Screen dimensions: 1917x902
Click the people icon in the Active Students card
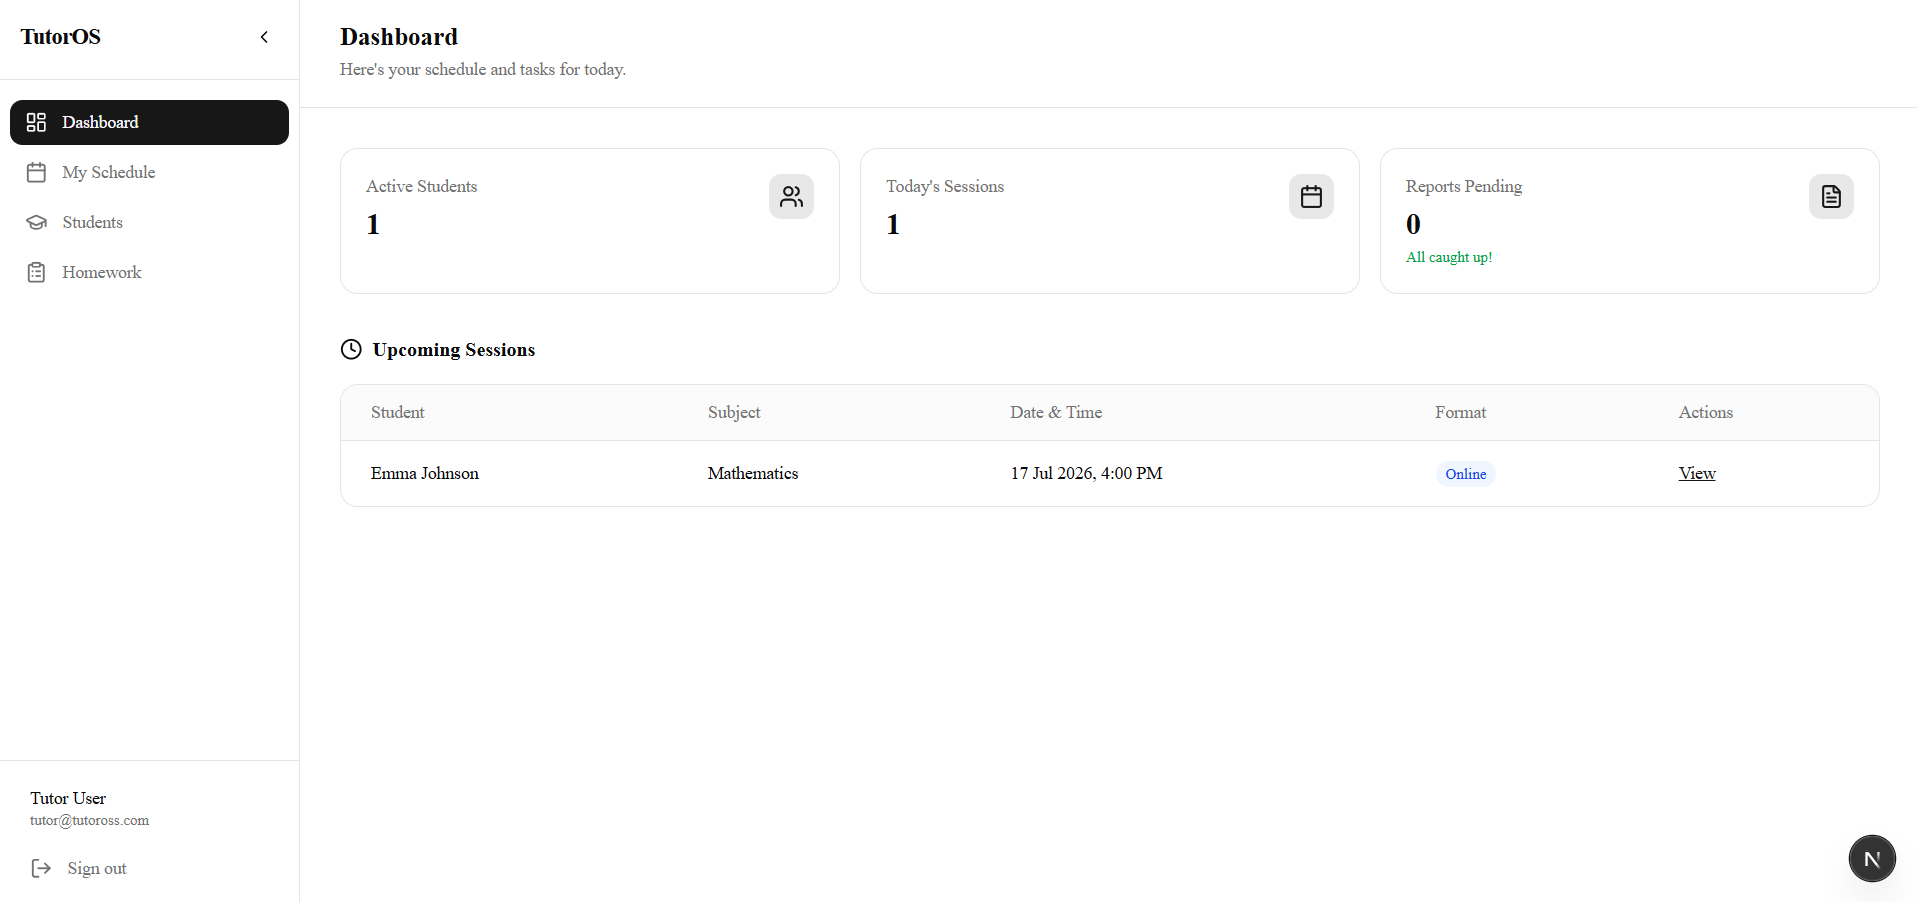[x=791, y=197]
